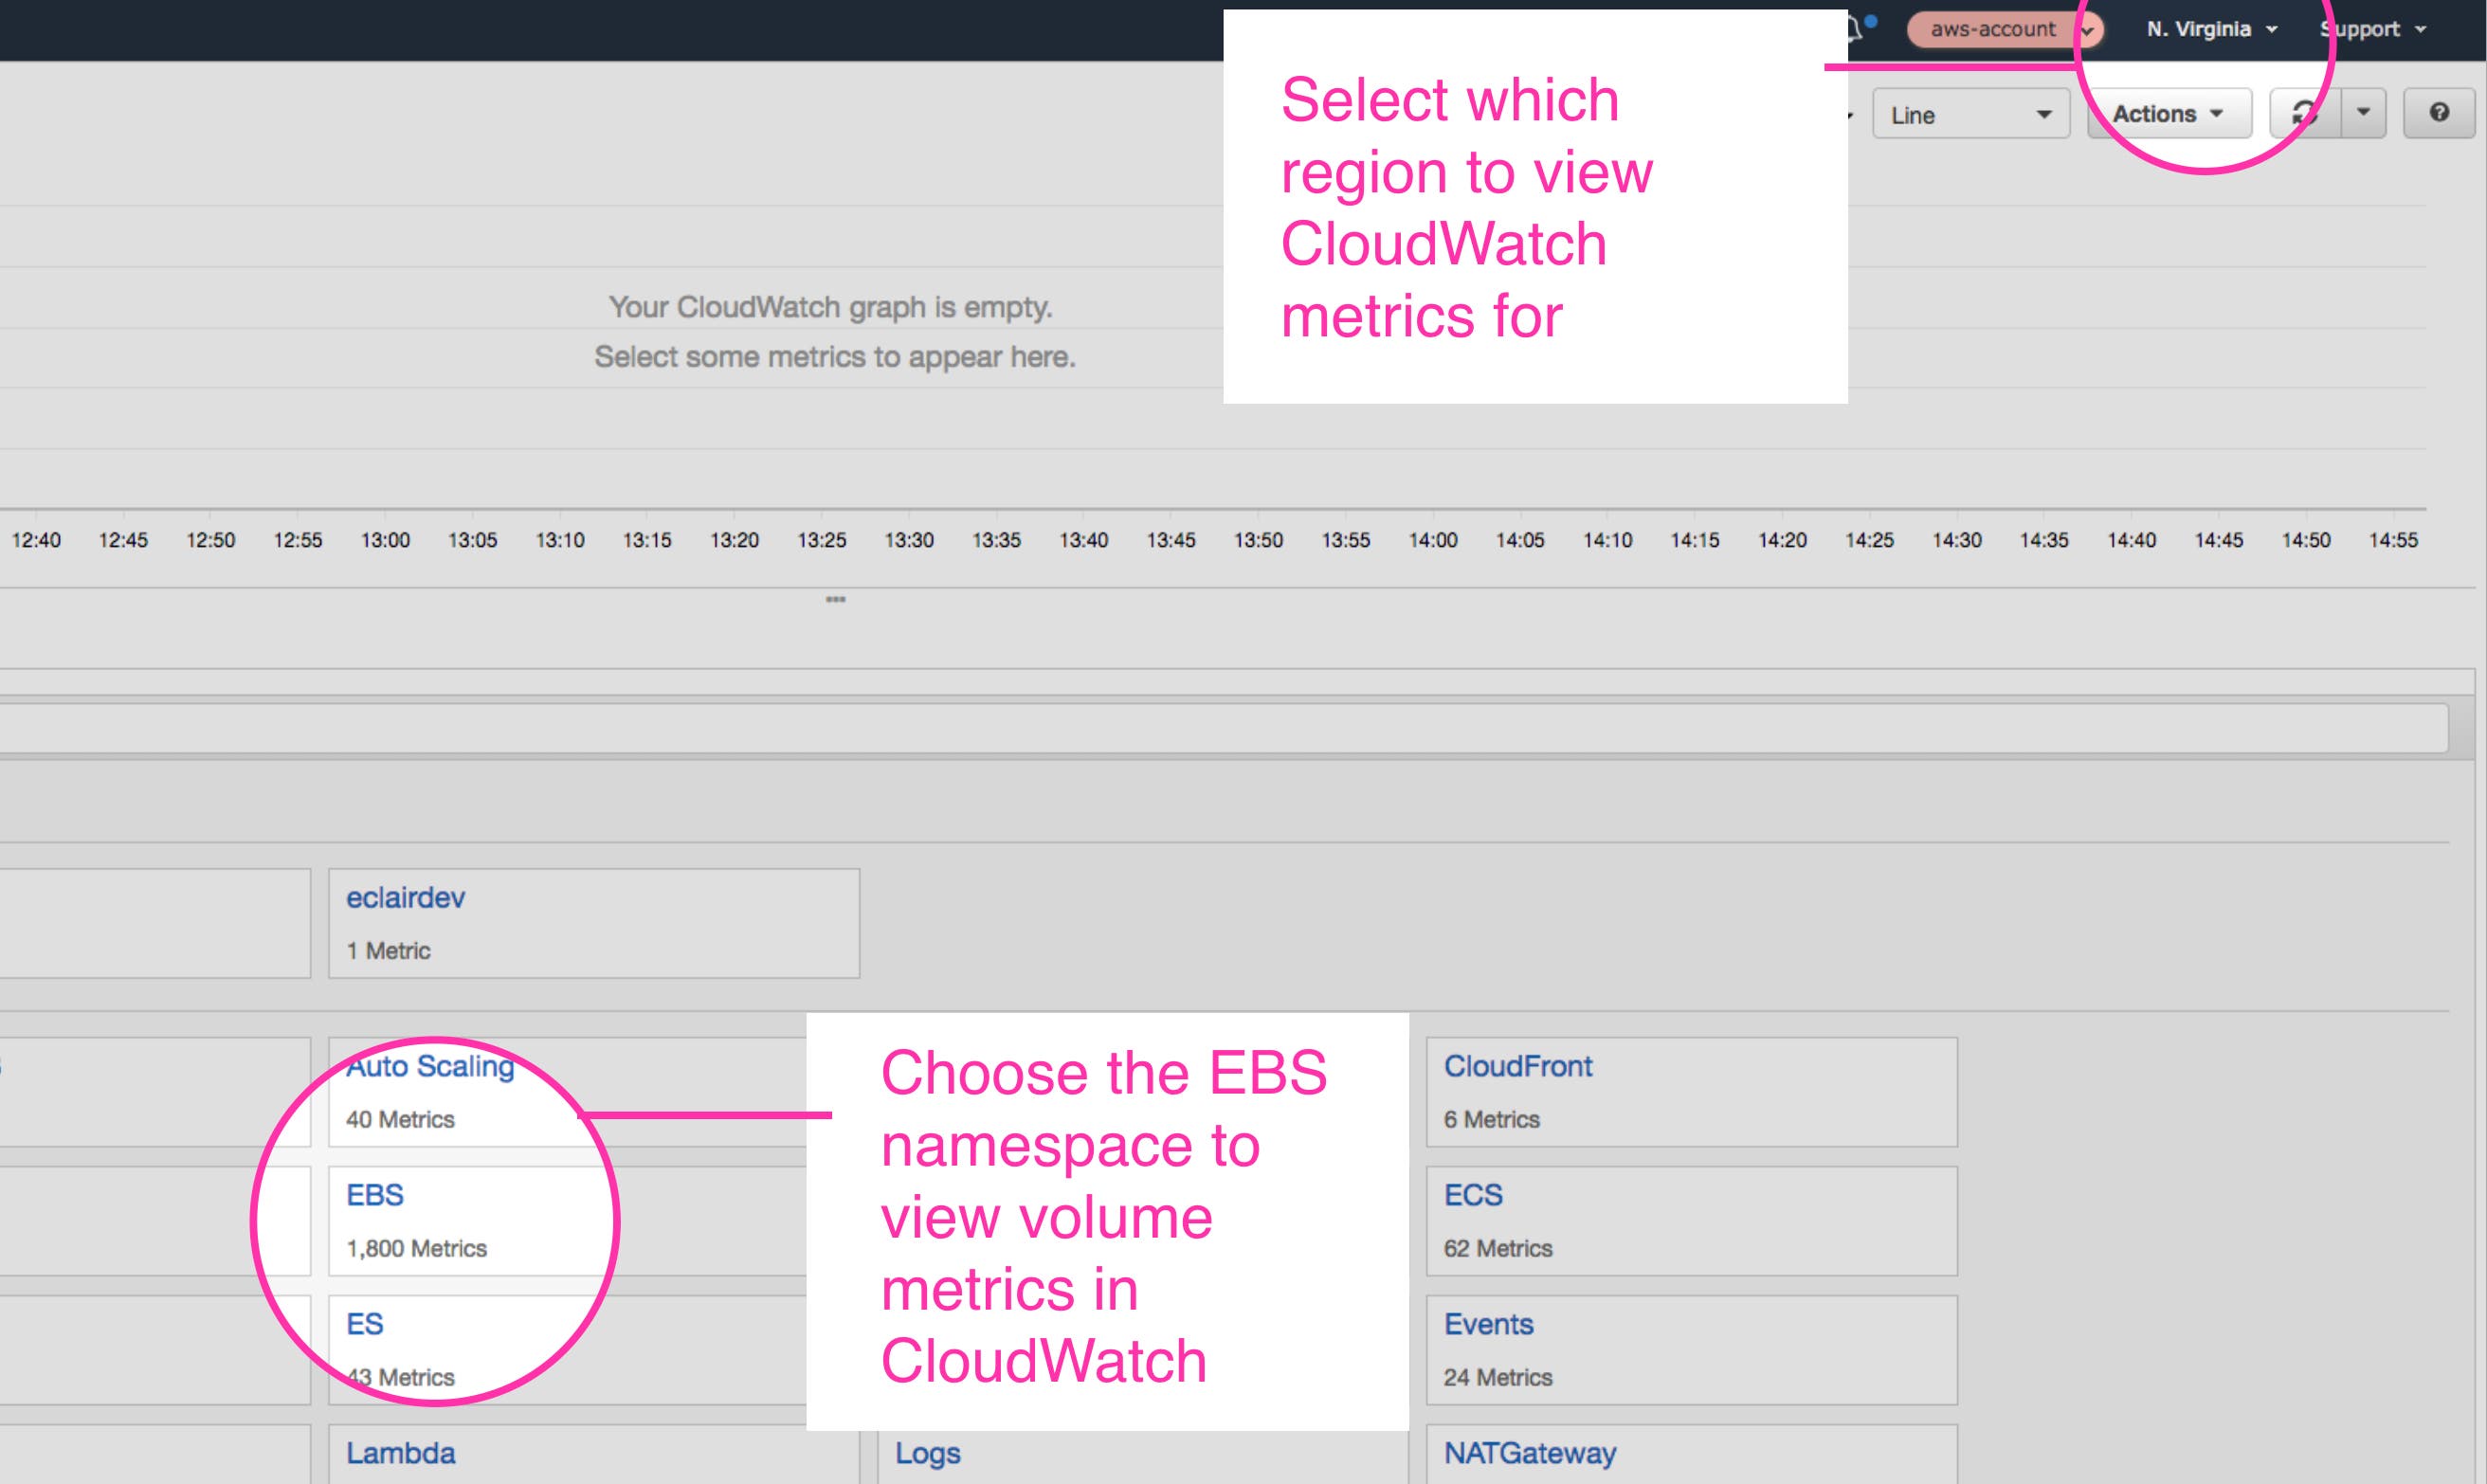The width and height of the screenshot is (2487, 1484).
Task: Open the NATGateway namespace
Action: pos(1532,1452)
